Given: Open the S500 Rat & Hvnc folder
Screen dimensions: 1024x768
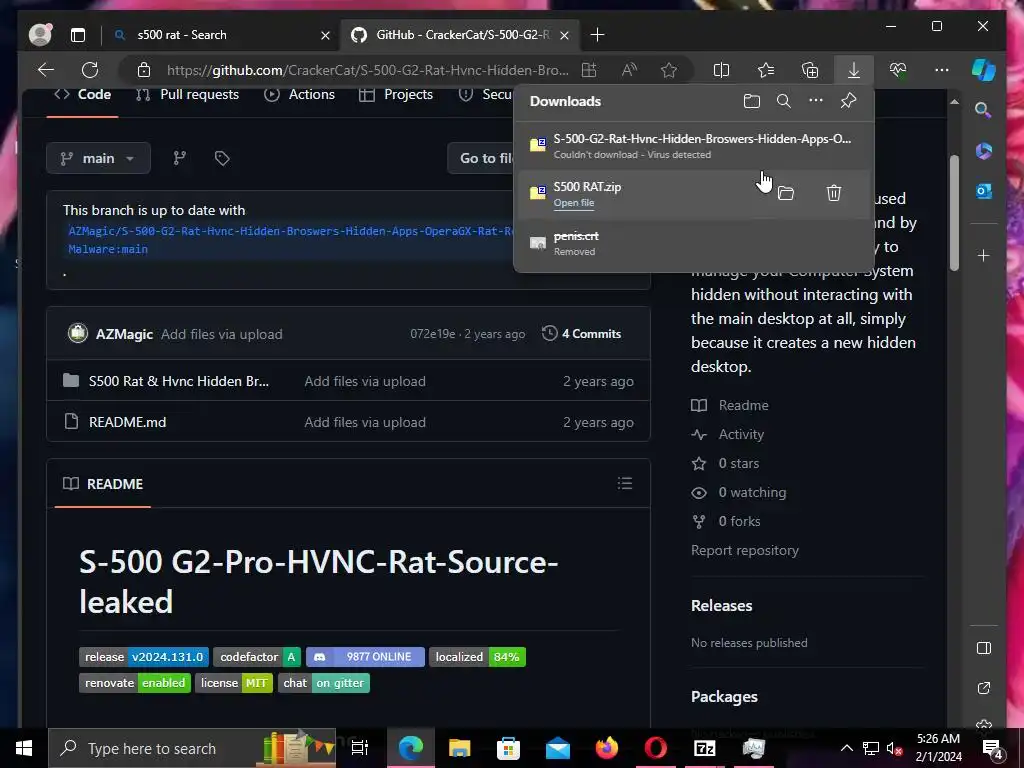Looking at the screenshot, I should pos(178,381).
